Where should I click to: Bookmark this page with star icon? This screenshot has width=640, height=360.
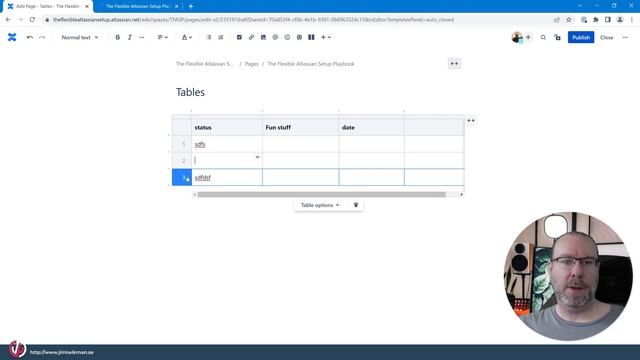(569, 20)
